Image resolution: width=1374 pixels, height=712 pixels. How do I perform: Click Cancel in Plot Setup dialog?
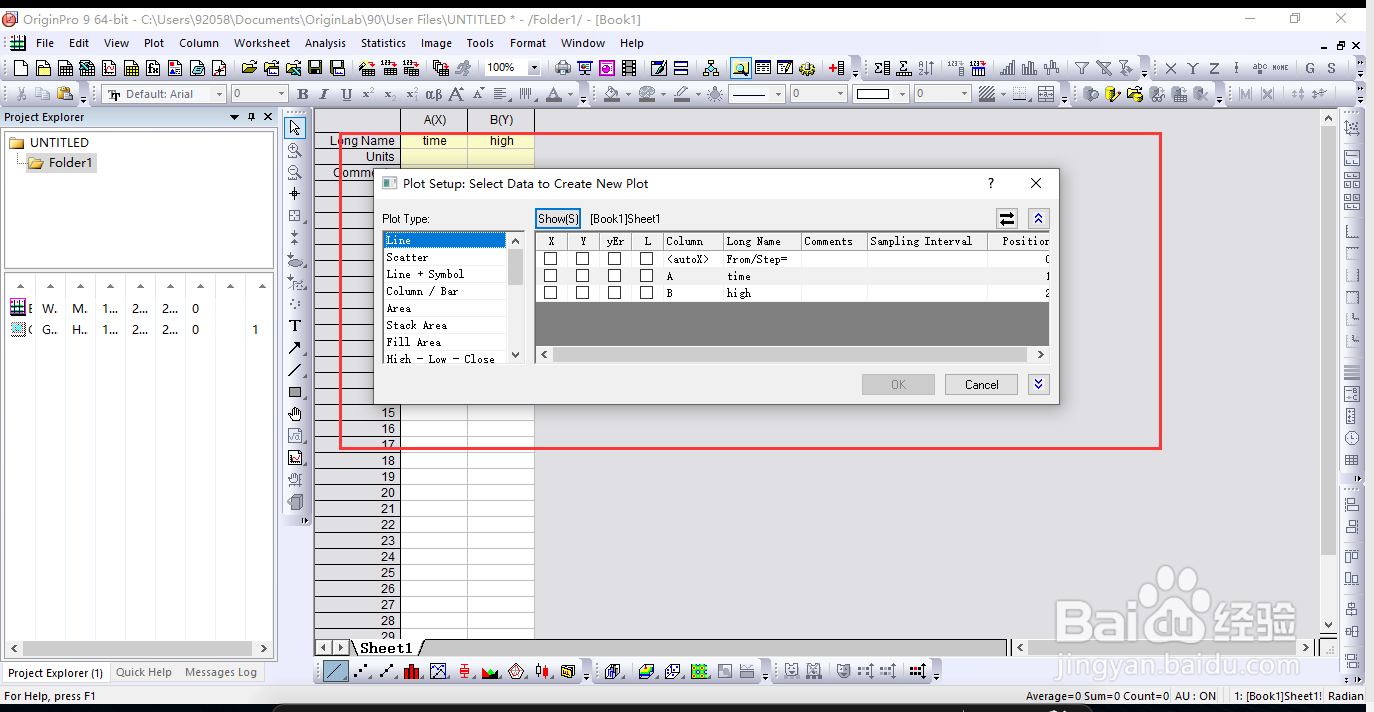[981, 384]
